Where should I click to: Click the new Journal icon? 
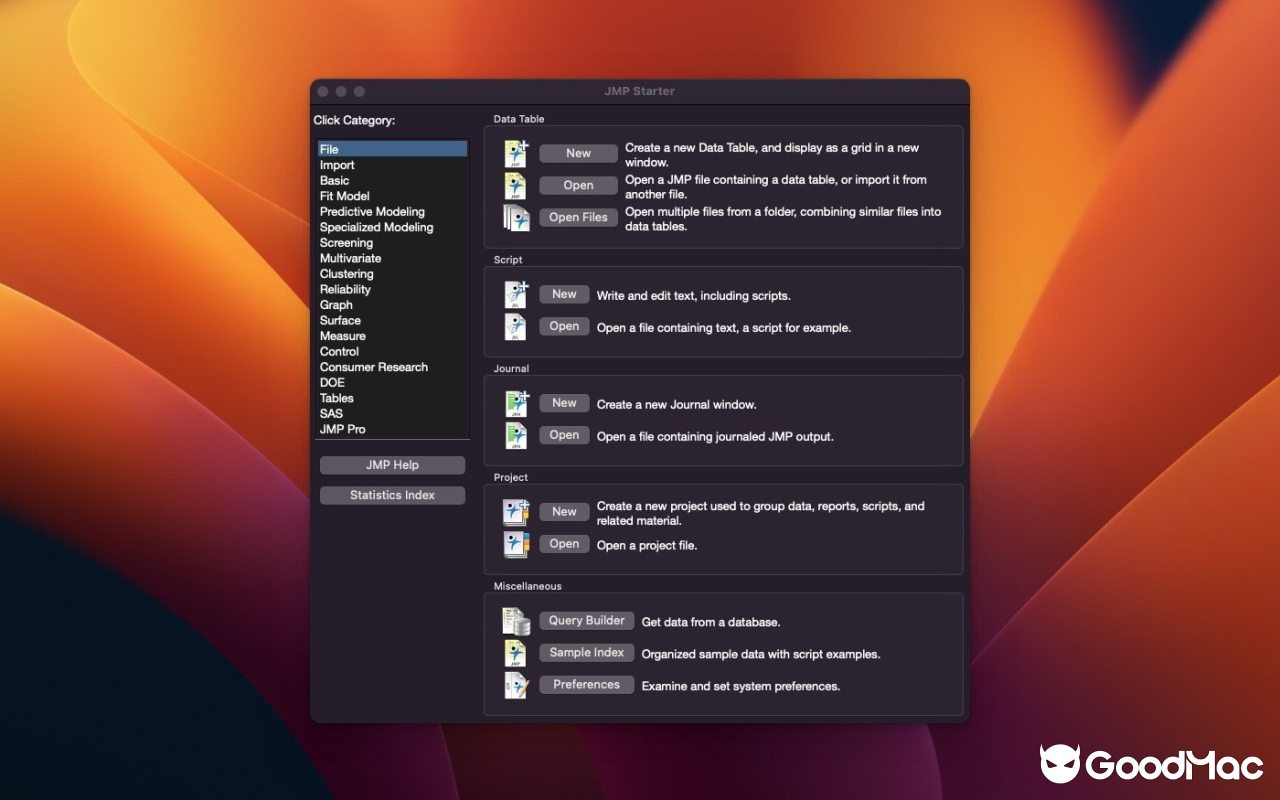pyautogui.click(x=515, y=402)
